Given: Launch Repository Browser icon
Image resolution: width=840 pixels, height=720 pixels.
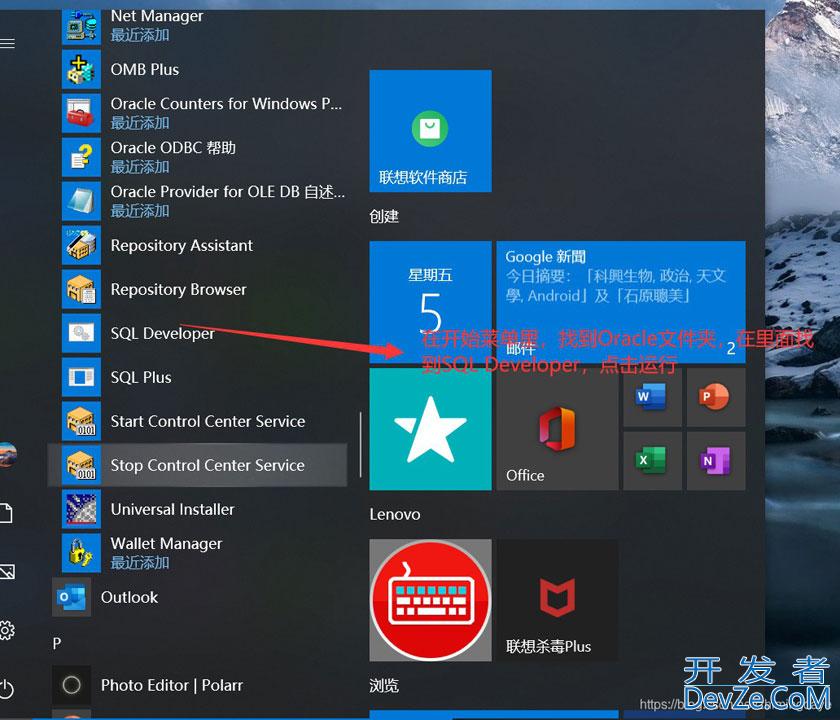Looking at the screenshot, I should pos(81,289).
